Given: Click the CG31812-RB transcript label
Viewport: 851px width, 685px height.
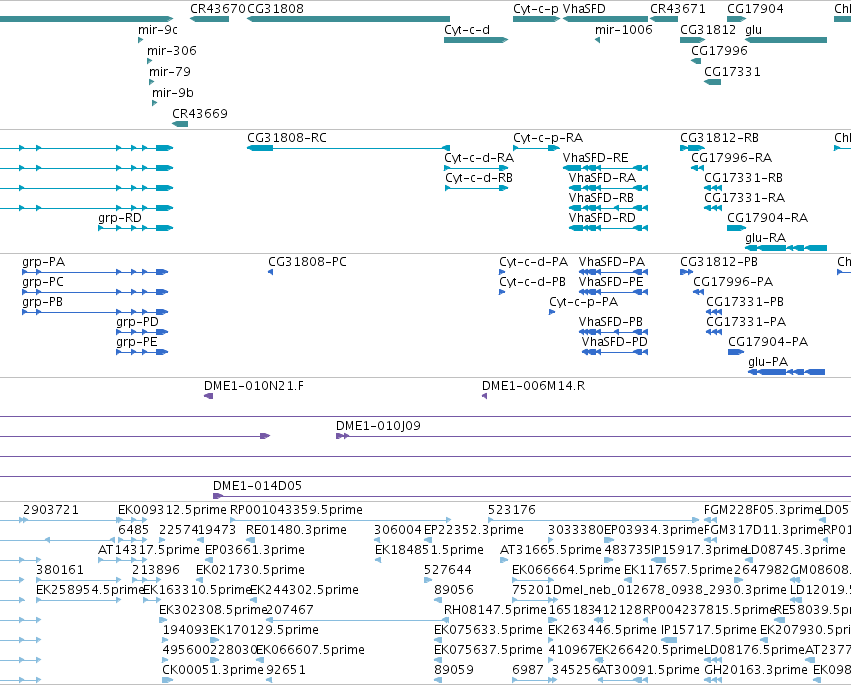Looking at the screenshot, I should (x=719, y=138).
